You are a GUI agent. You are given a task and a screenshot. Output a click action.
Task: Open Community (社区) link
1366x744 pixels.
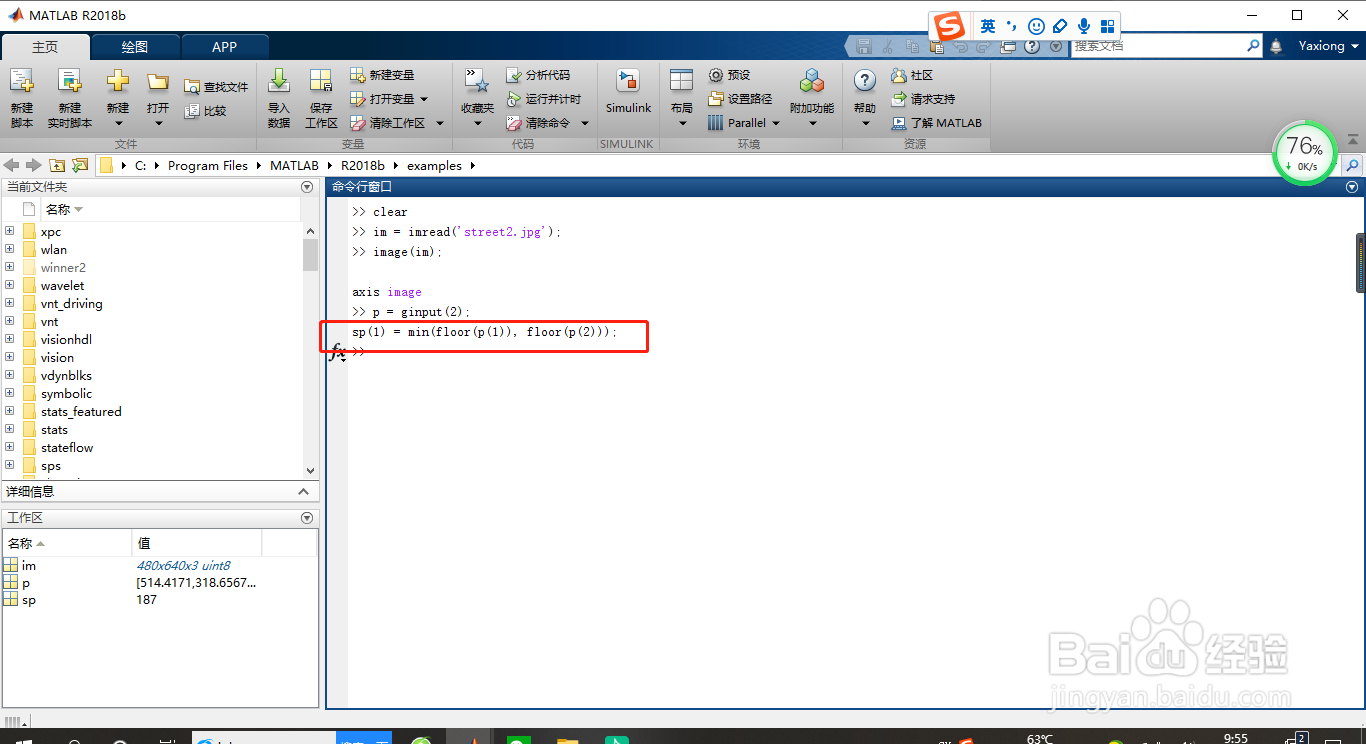click(911, 75)
